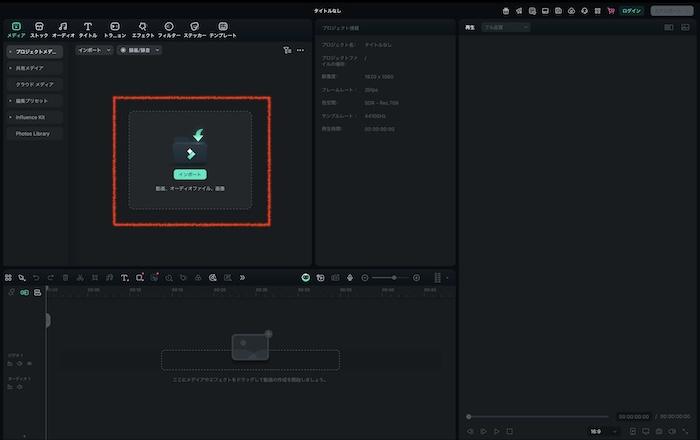
Task: Open the タイトル (Titles) tab
Action: 88,29
